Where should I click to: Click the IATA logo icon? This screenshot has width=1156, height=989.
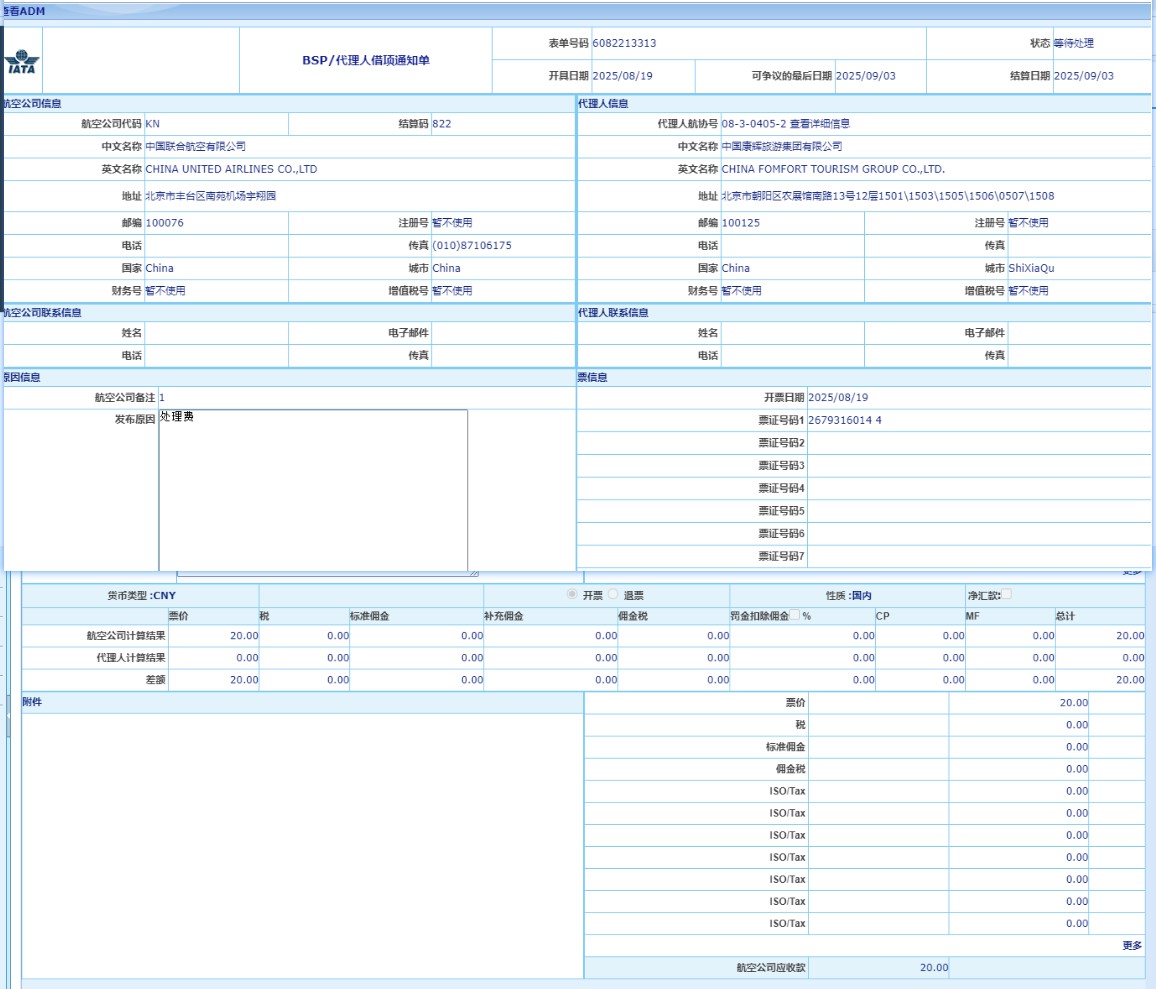[20, 62]
